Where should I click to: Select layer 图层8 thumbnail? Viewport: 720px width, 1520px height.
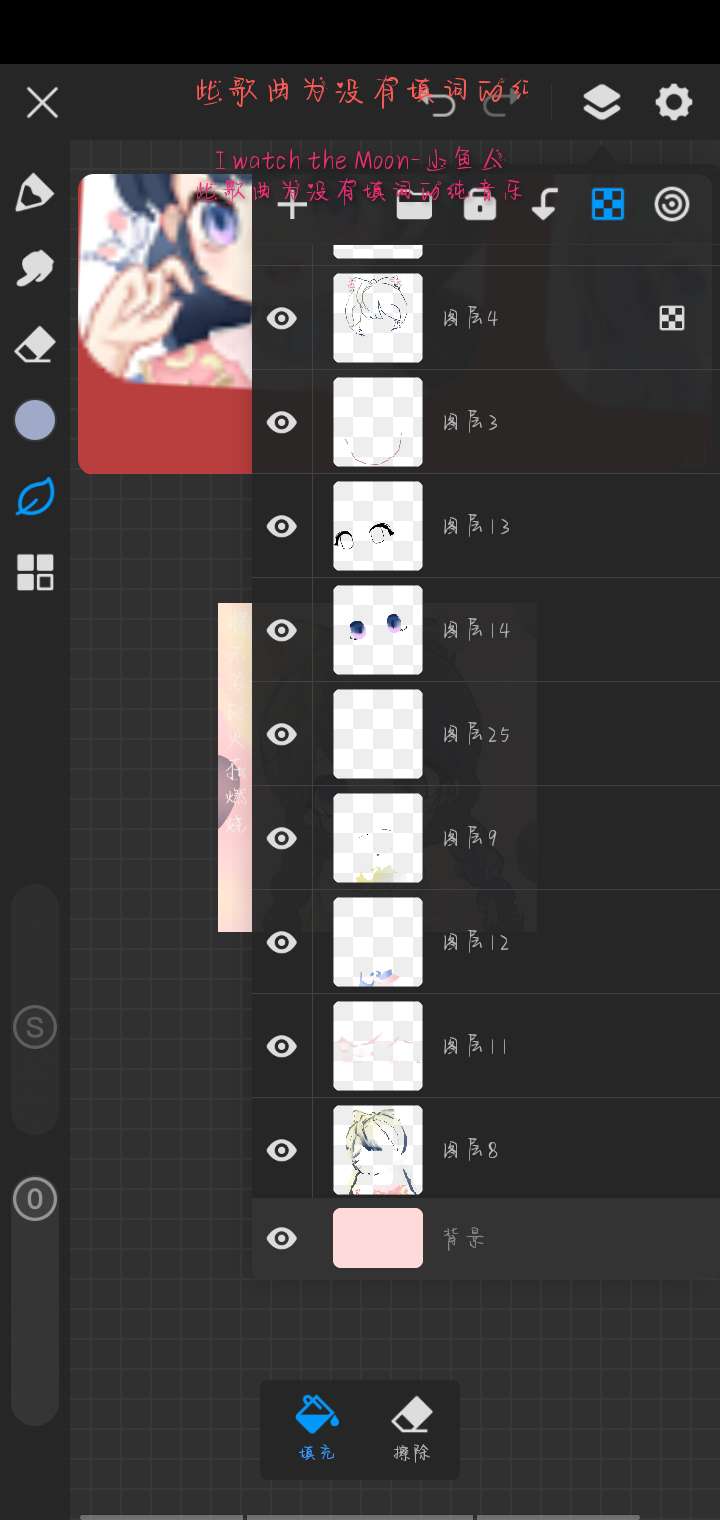point(377,1150)
